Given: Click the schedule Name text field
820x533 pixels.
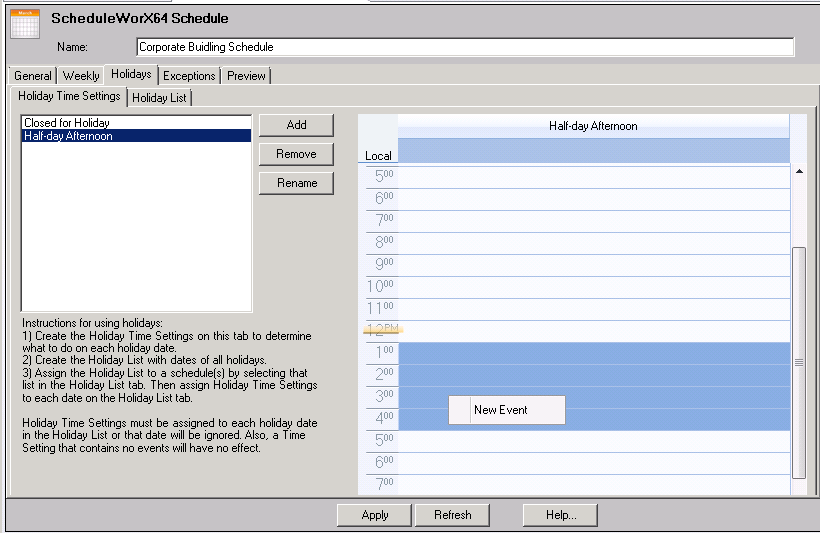Looking at the screenshot, I should point(465,47).
